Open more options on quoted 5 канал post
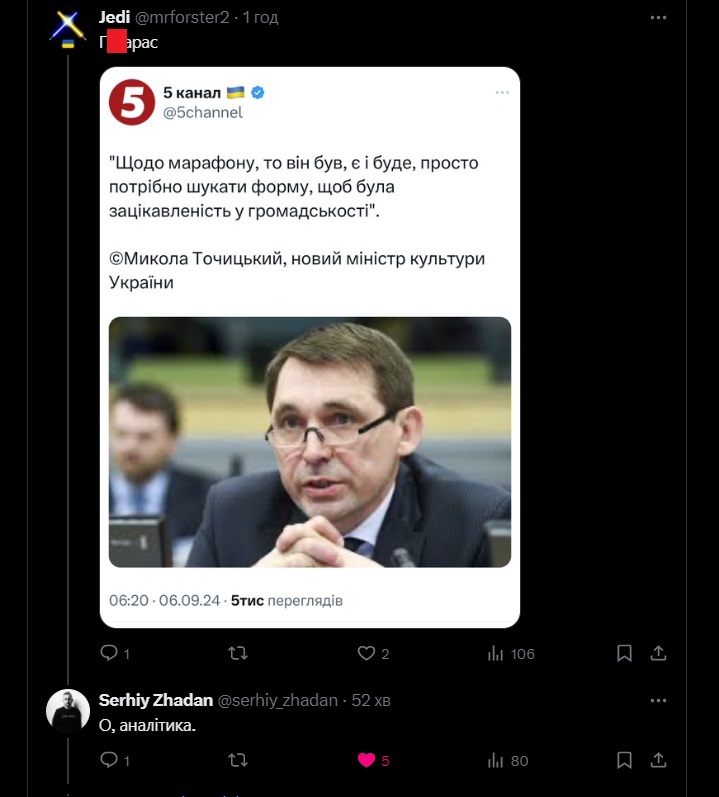 coord(502,93)
